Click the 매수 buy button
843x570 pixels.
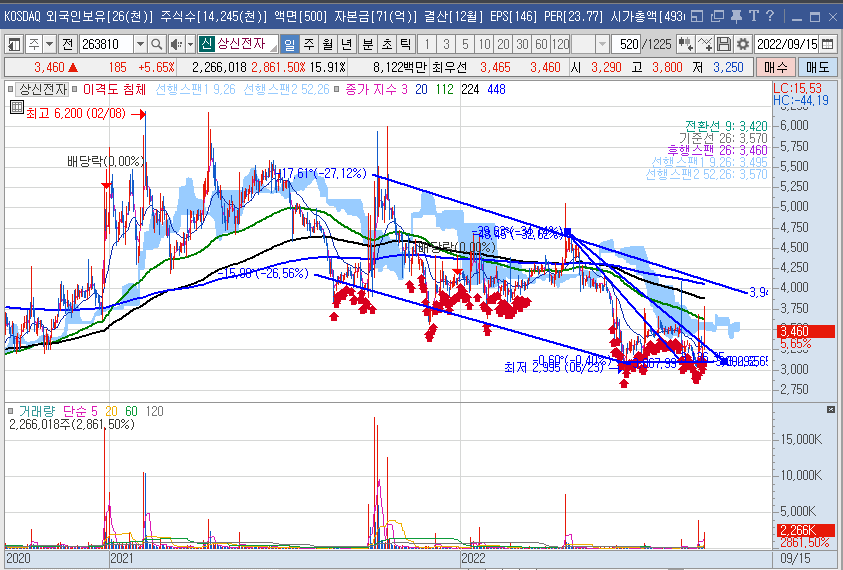(x=776, y=67)
